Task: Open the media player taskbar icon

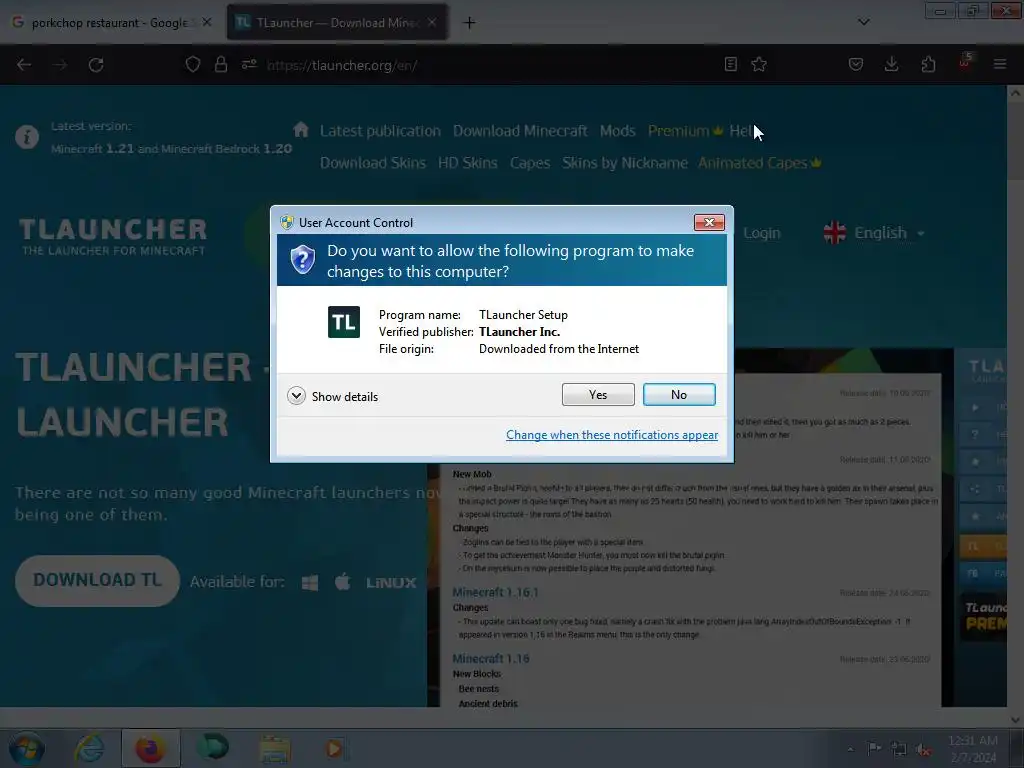Action: [335, 748]
